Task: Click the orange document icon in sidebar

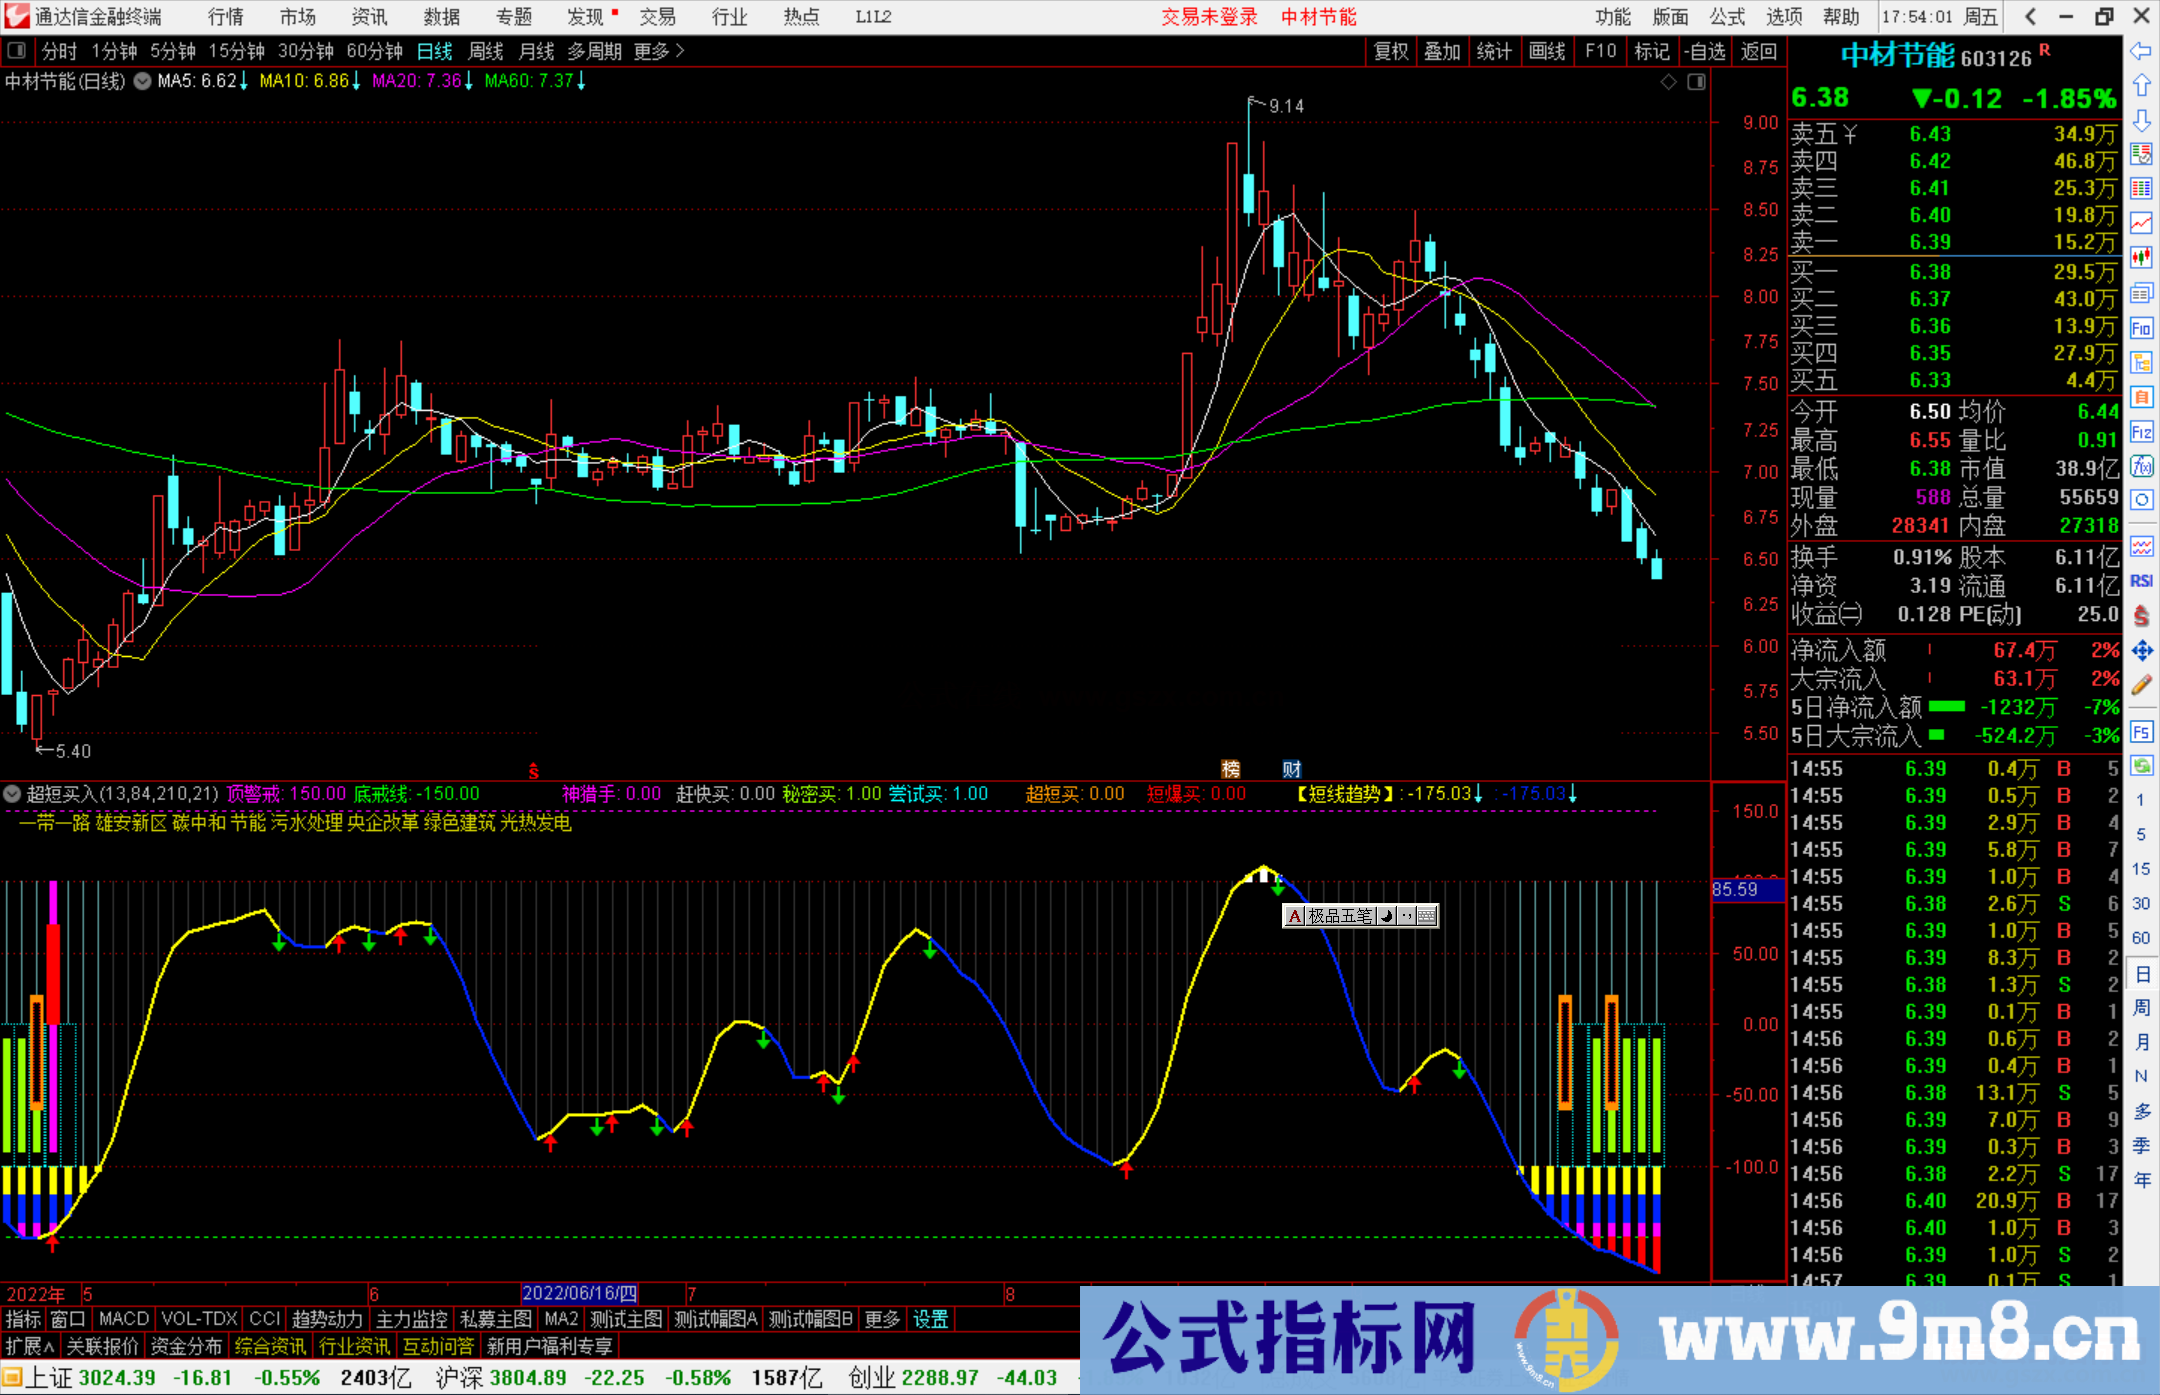Action: (x=2141, y=397)
